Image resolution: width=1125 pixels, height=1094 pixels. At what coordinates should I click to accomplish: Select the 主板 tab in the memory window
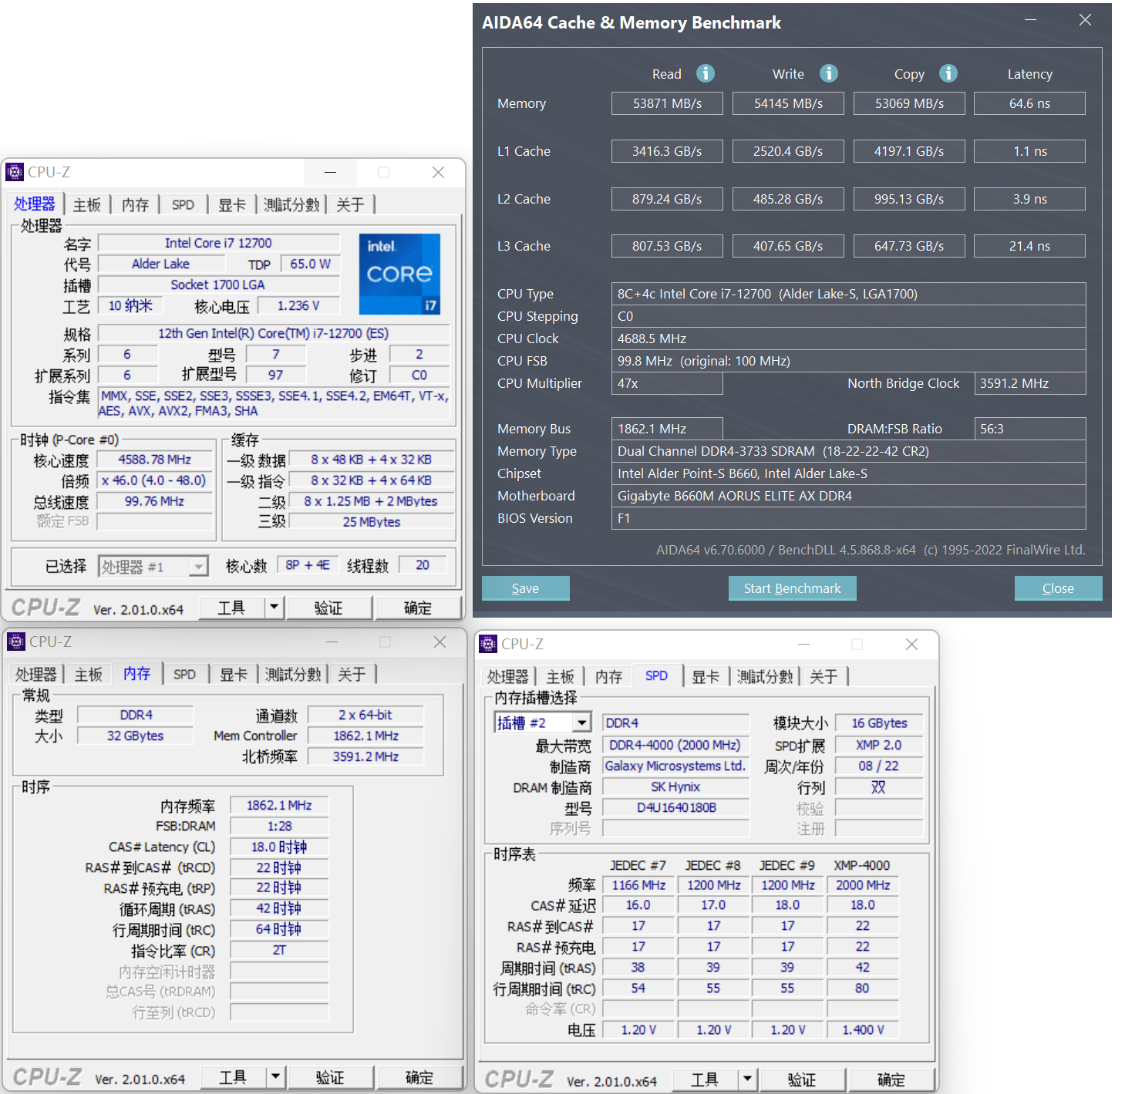click(x=89, y=674)
